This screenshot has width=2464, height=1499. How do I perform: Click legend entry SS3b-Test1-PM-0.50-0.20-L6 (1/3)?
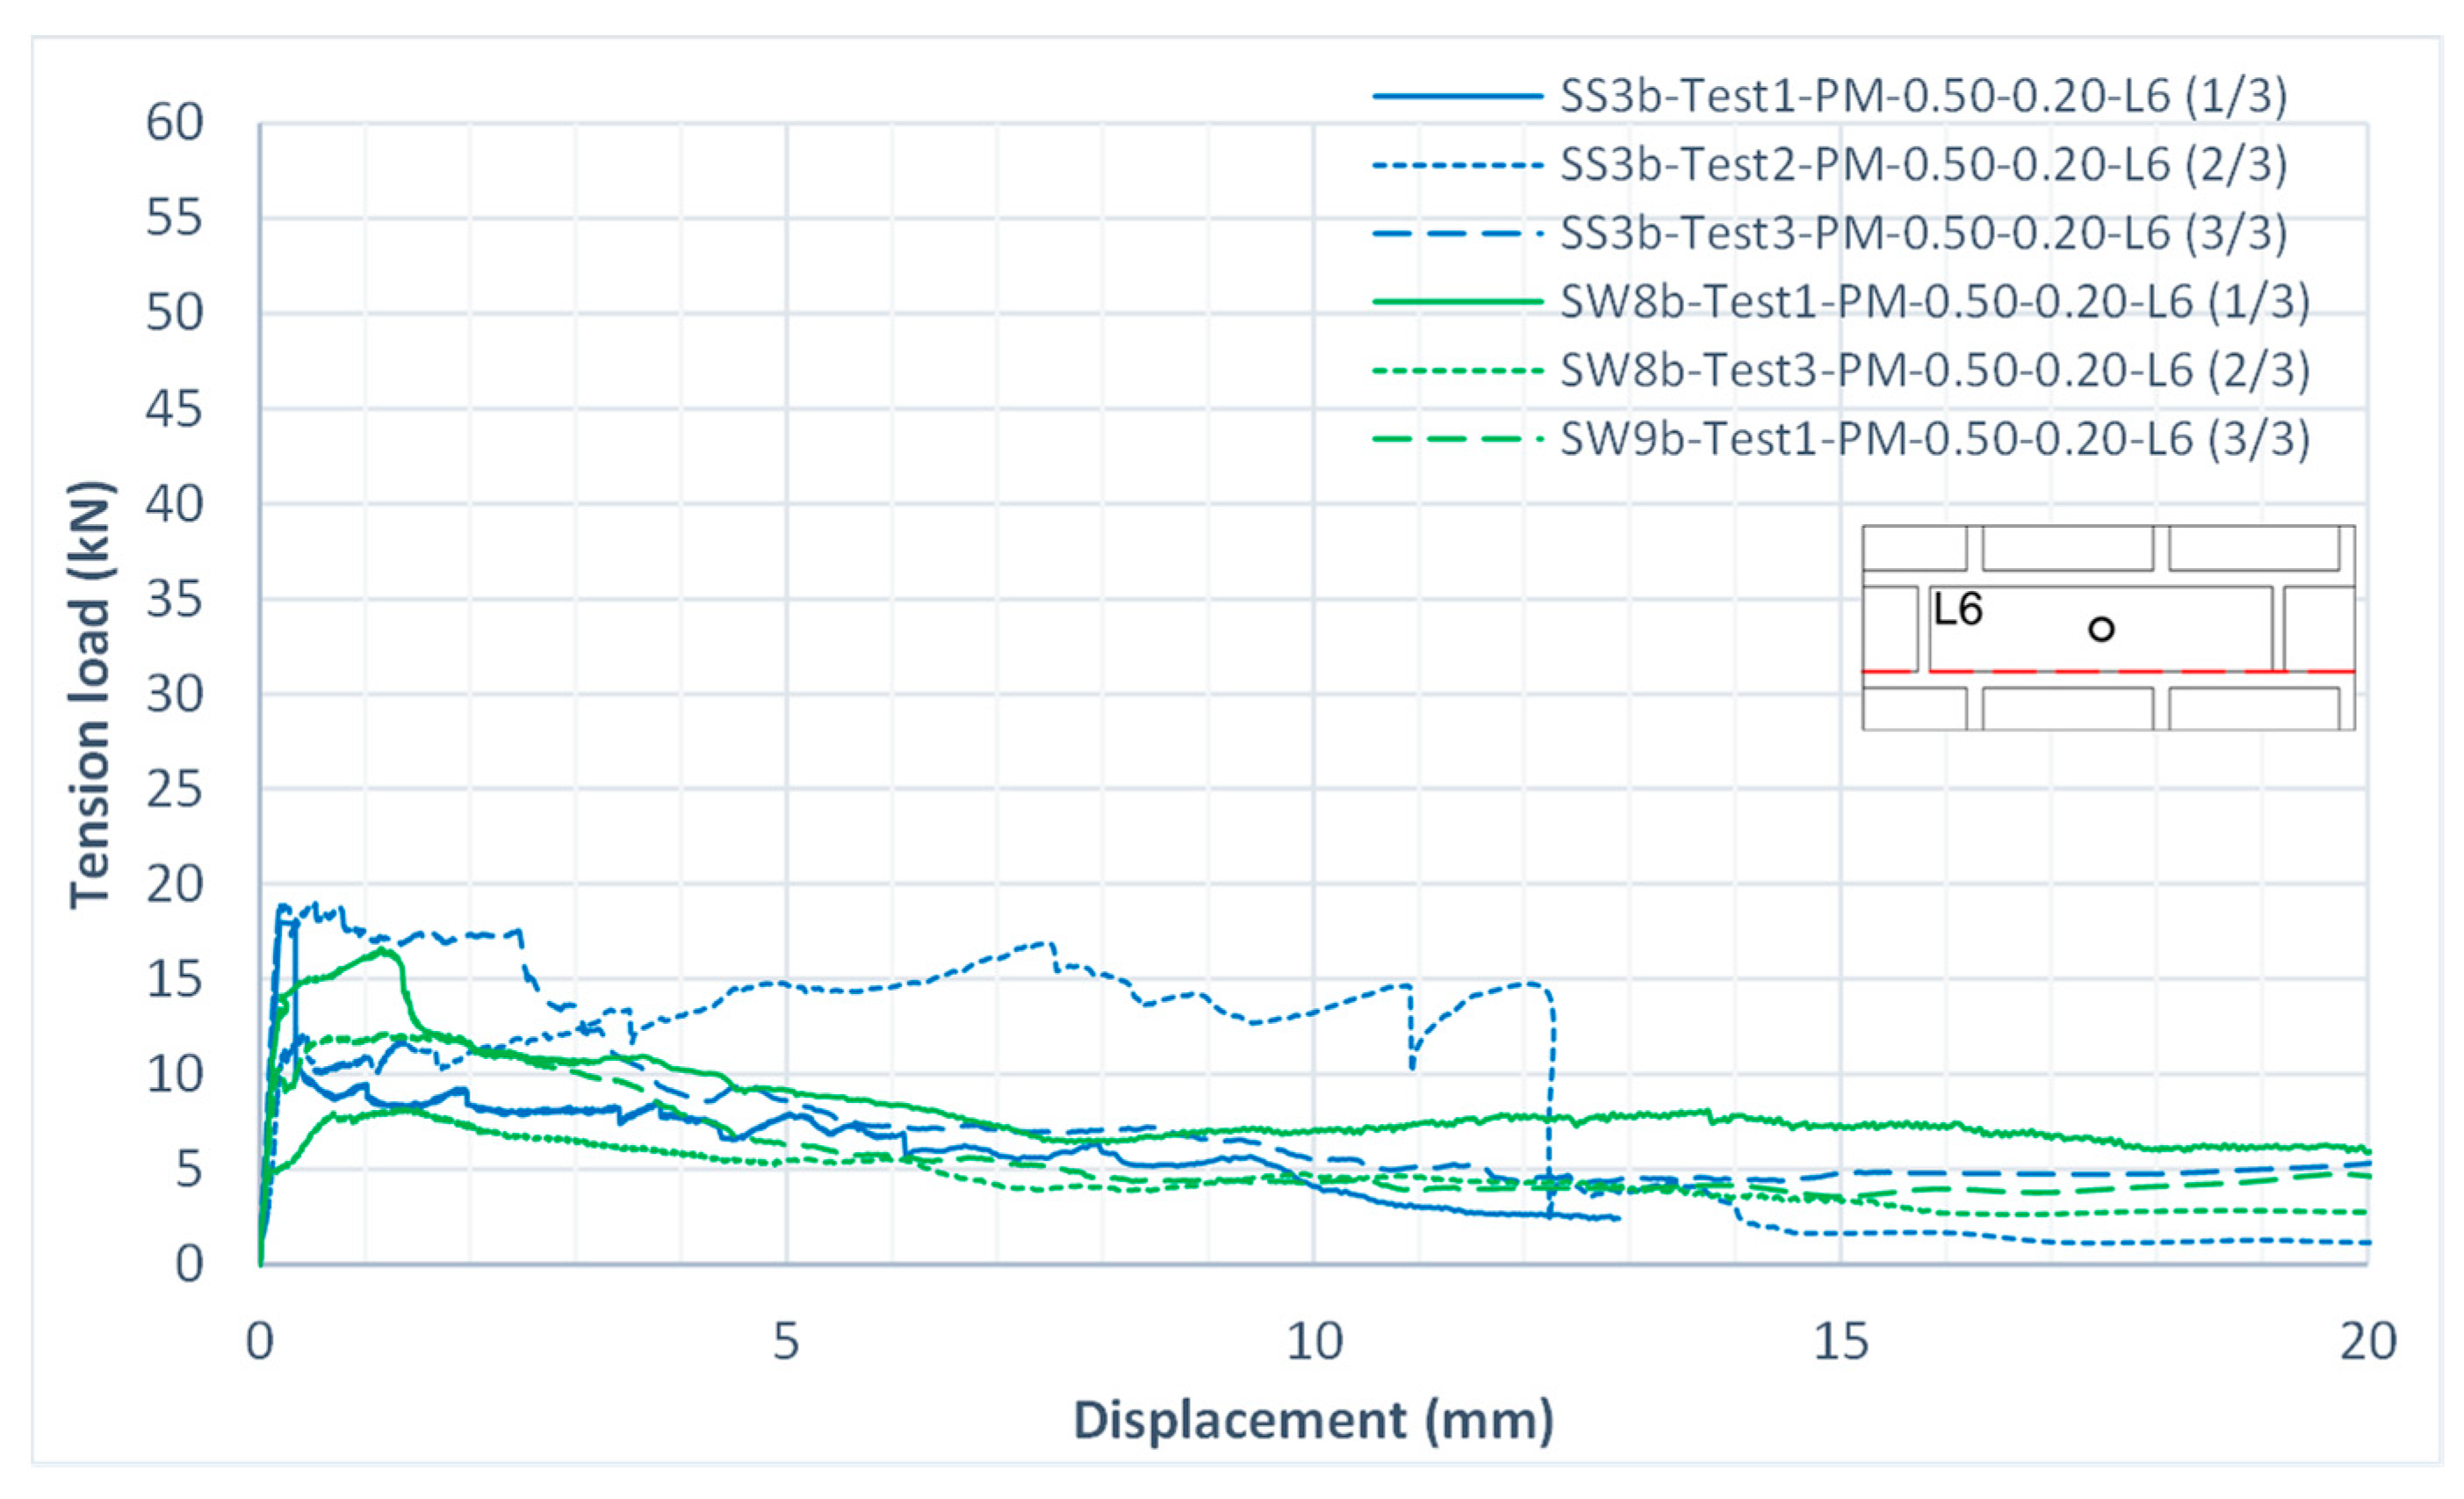pos(1923,97)
